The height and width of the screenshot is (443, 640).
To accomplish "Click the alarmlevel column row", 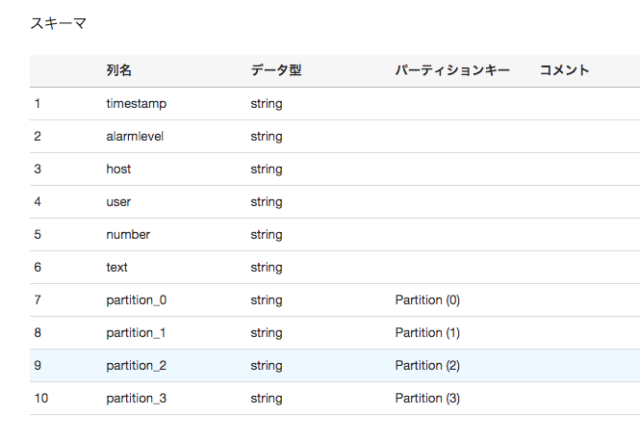I will (335, 136).
